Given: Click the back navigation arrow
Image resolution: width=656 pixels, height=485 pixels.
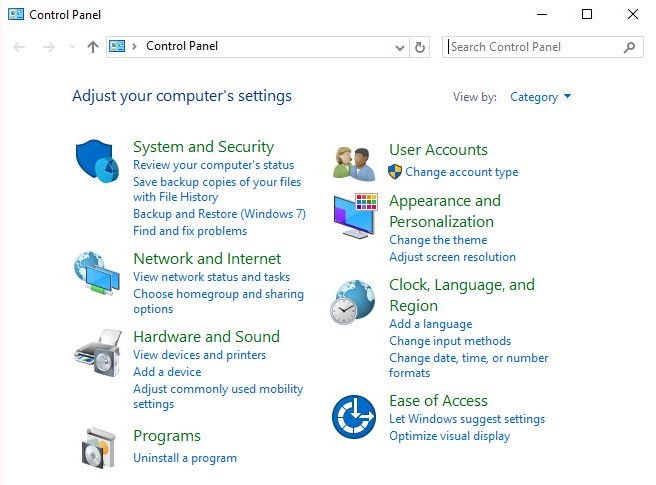Looking at the screenshot, I should (19, 47).
